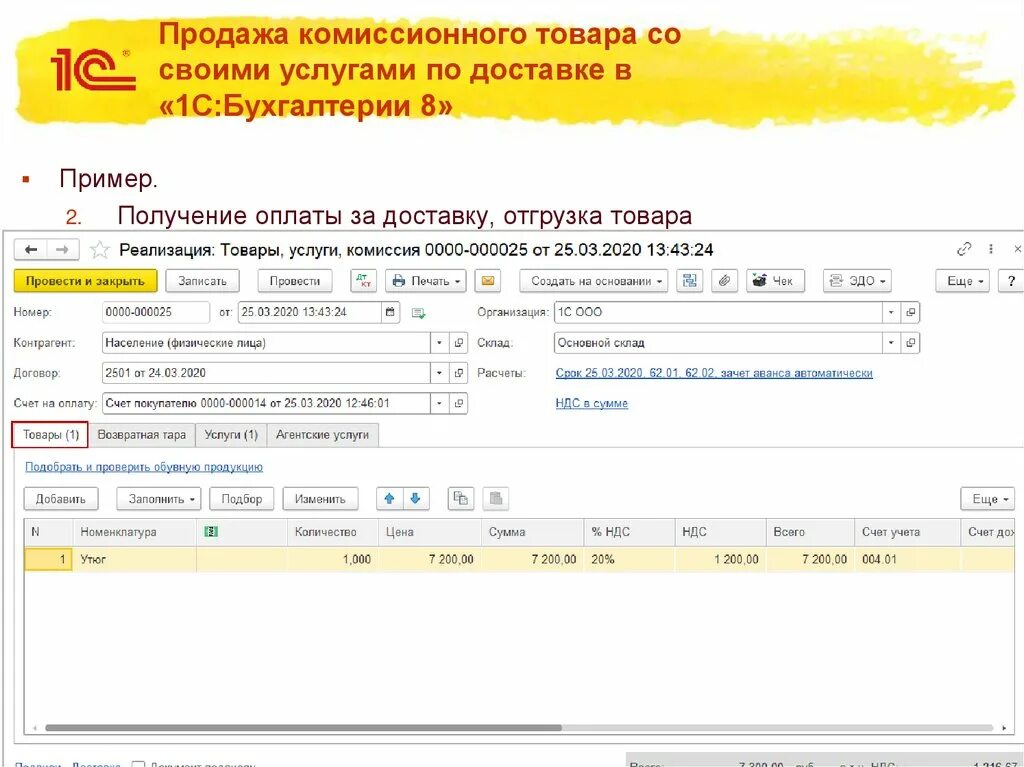Click the paperclip attachments icon
1024x767 pixels.
point(724,281)
